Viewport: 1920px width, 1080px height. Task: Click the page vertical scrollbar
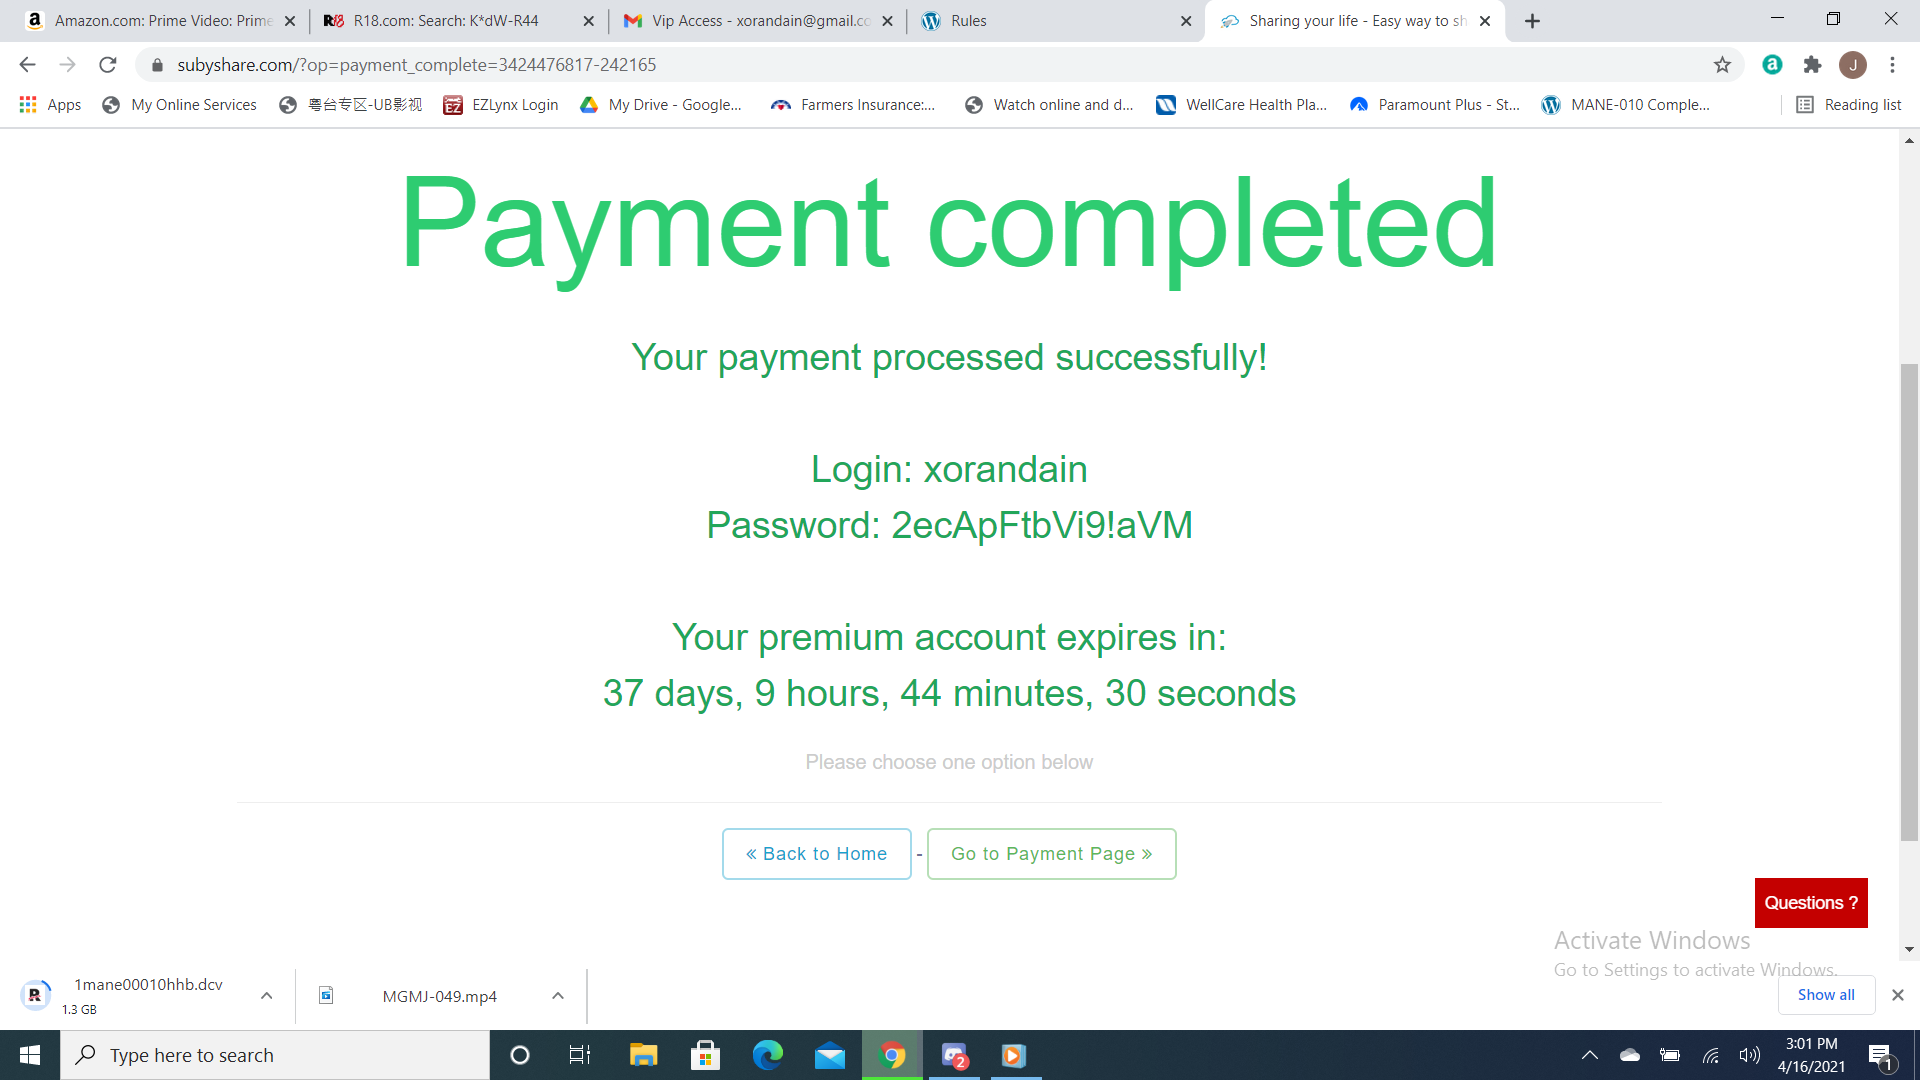coord(1909,600)
